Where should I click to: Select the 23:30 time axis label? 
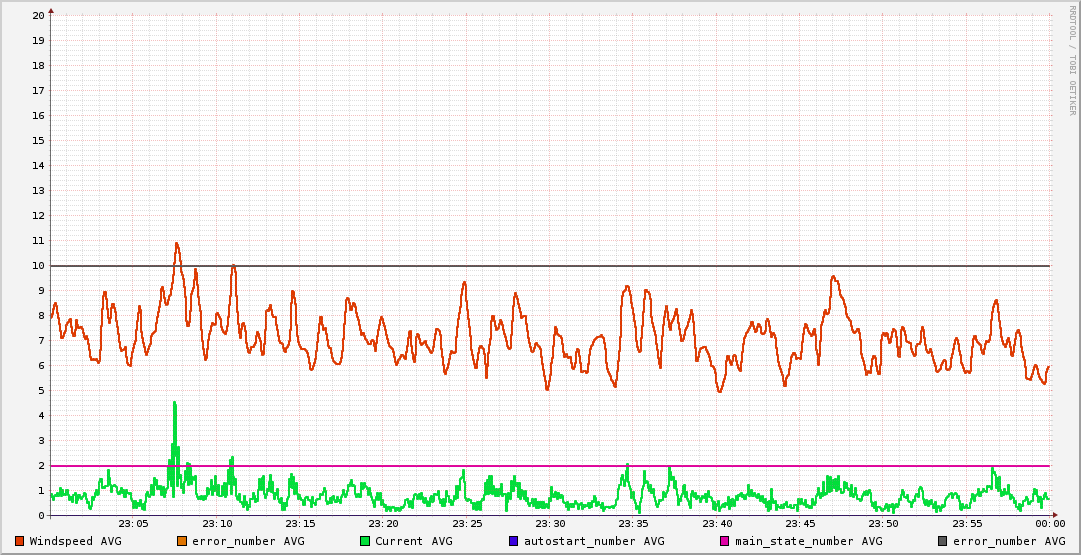[x=550, y=524]
